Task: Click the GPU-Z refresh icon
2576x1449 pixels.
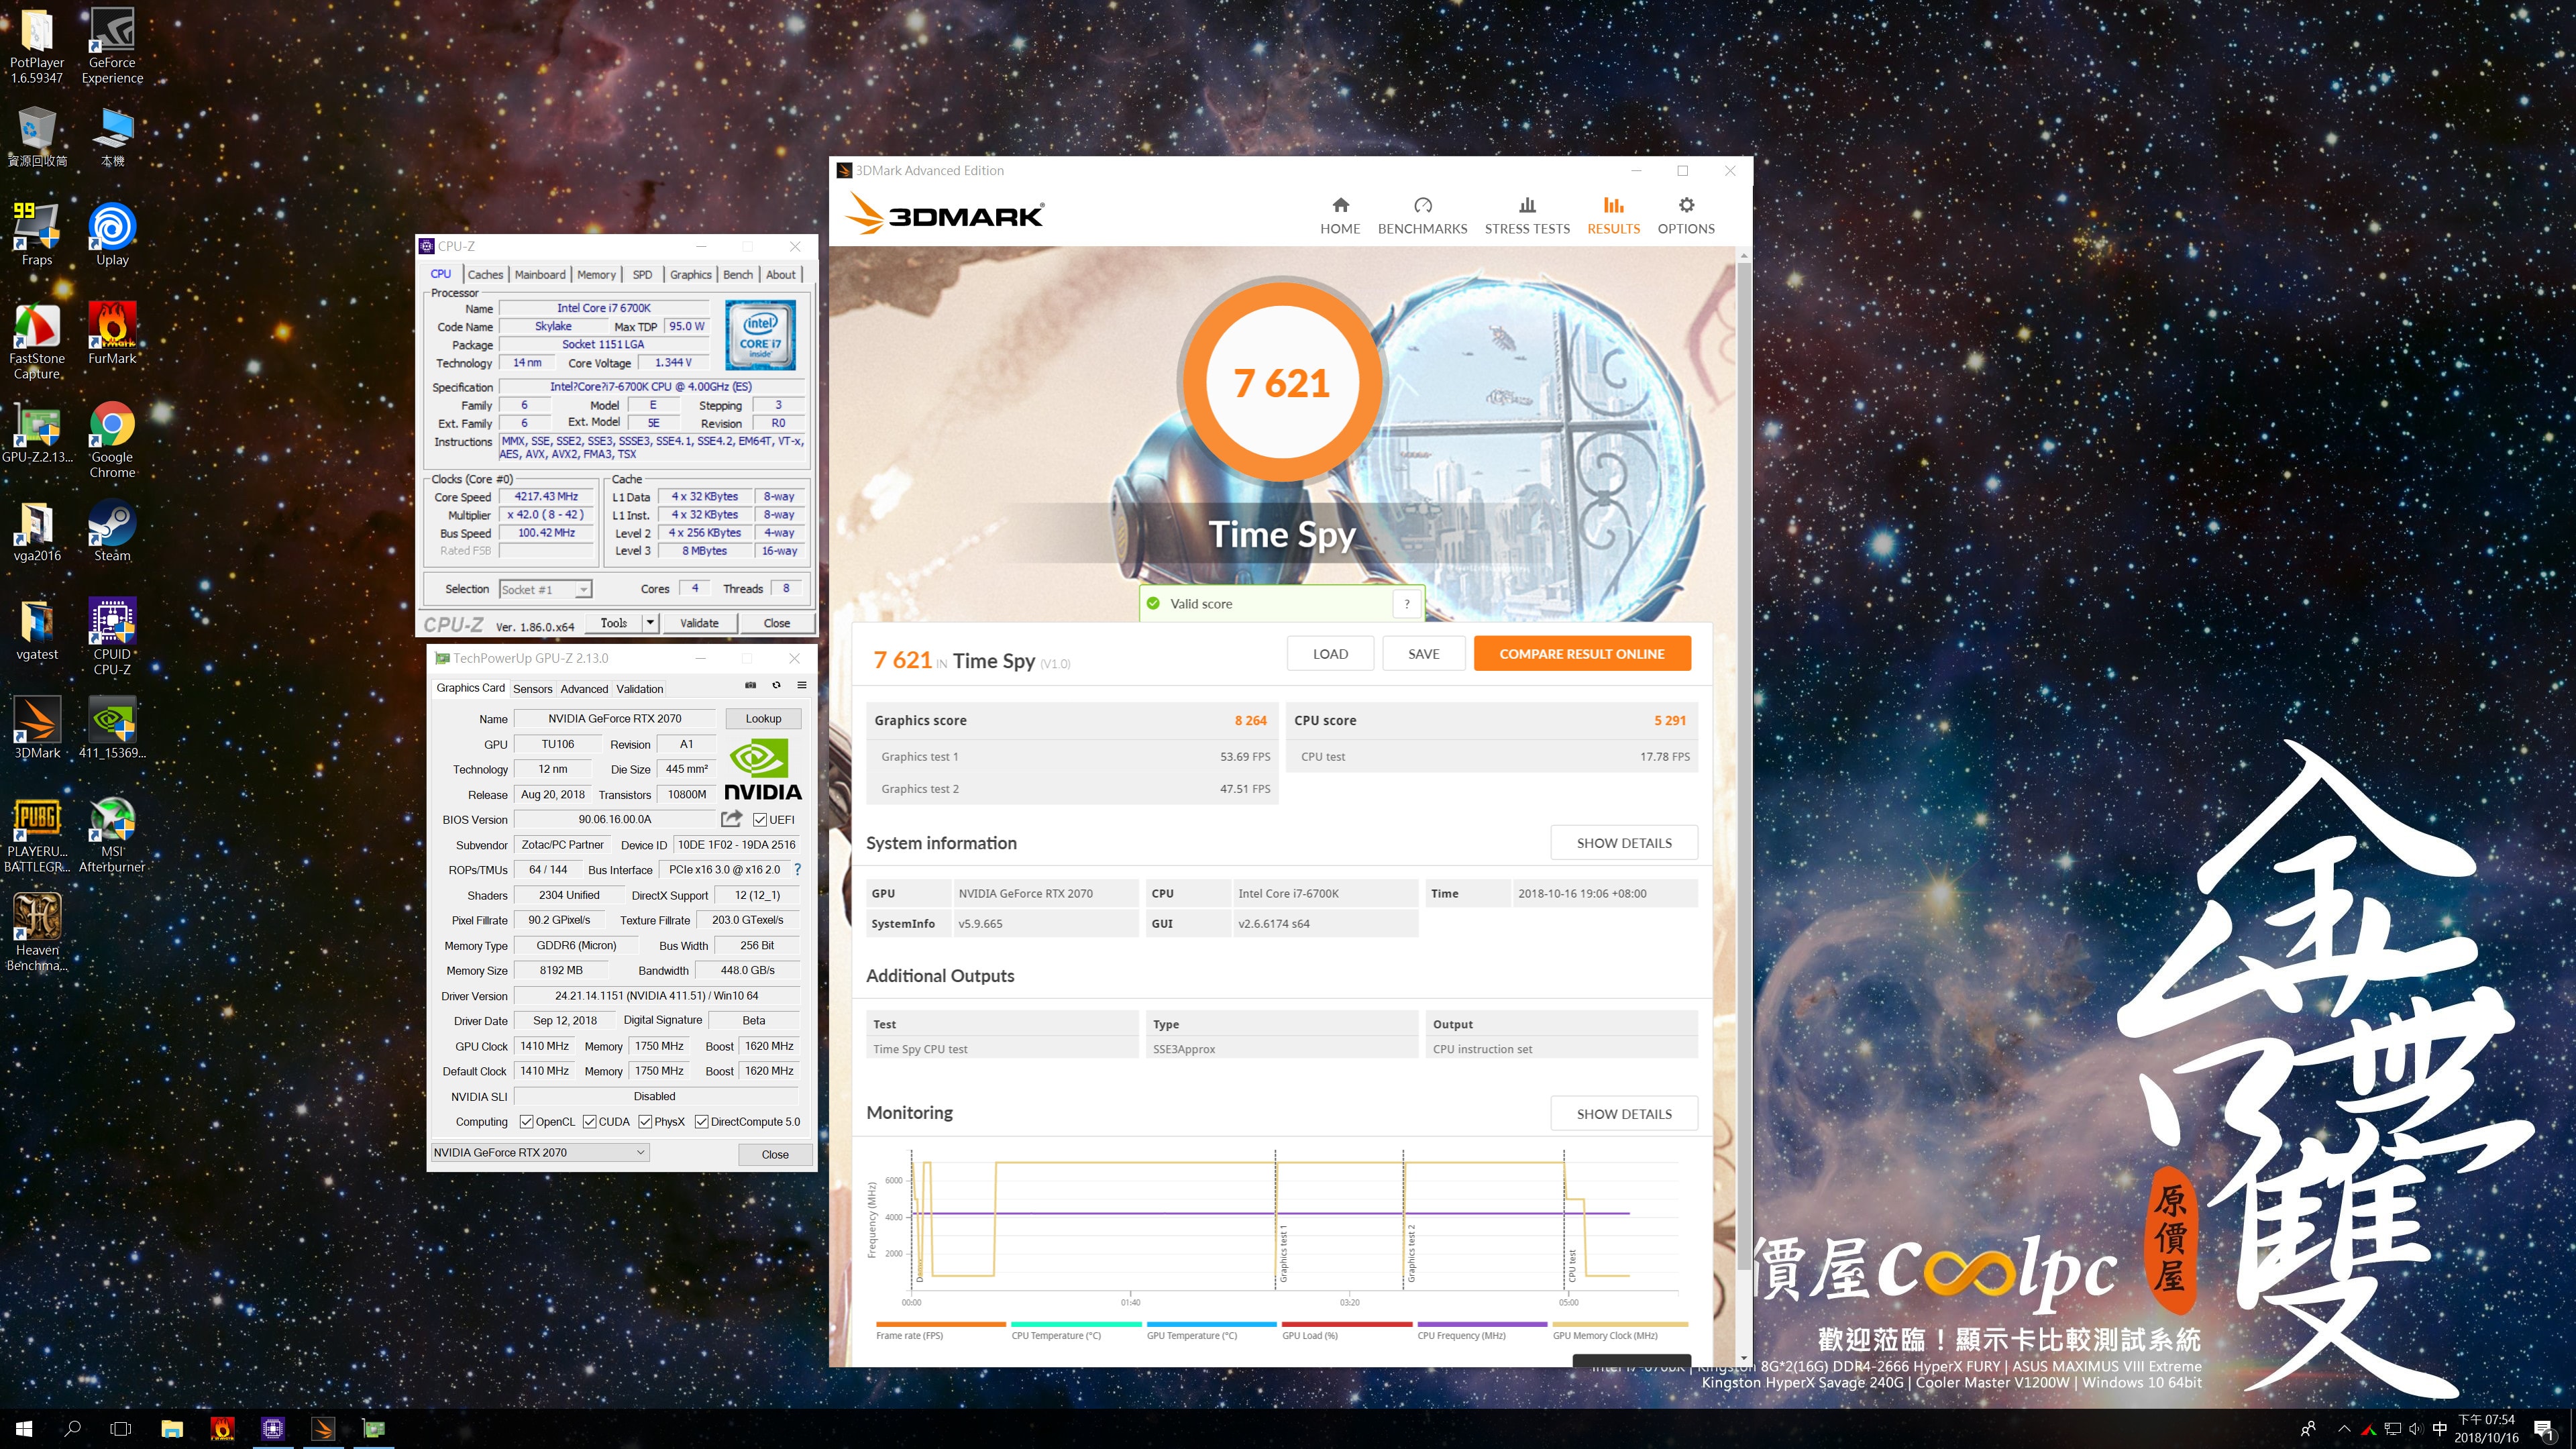Action: (x=776, y=686)
